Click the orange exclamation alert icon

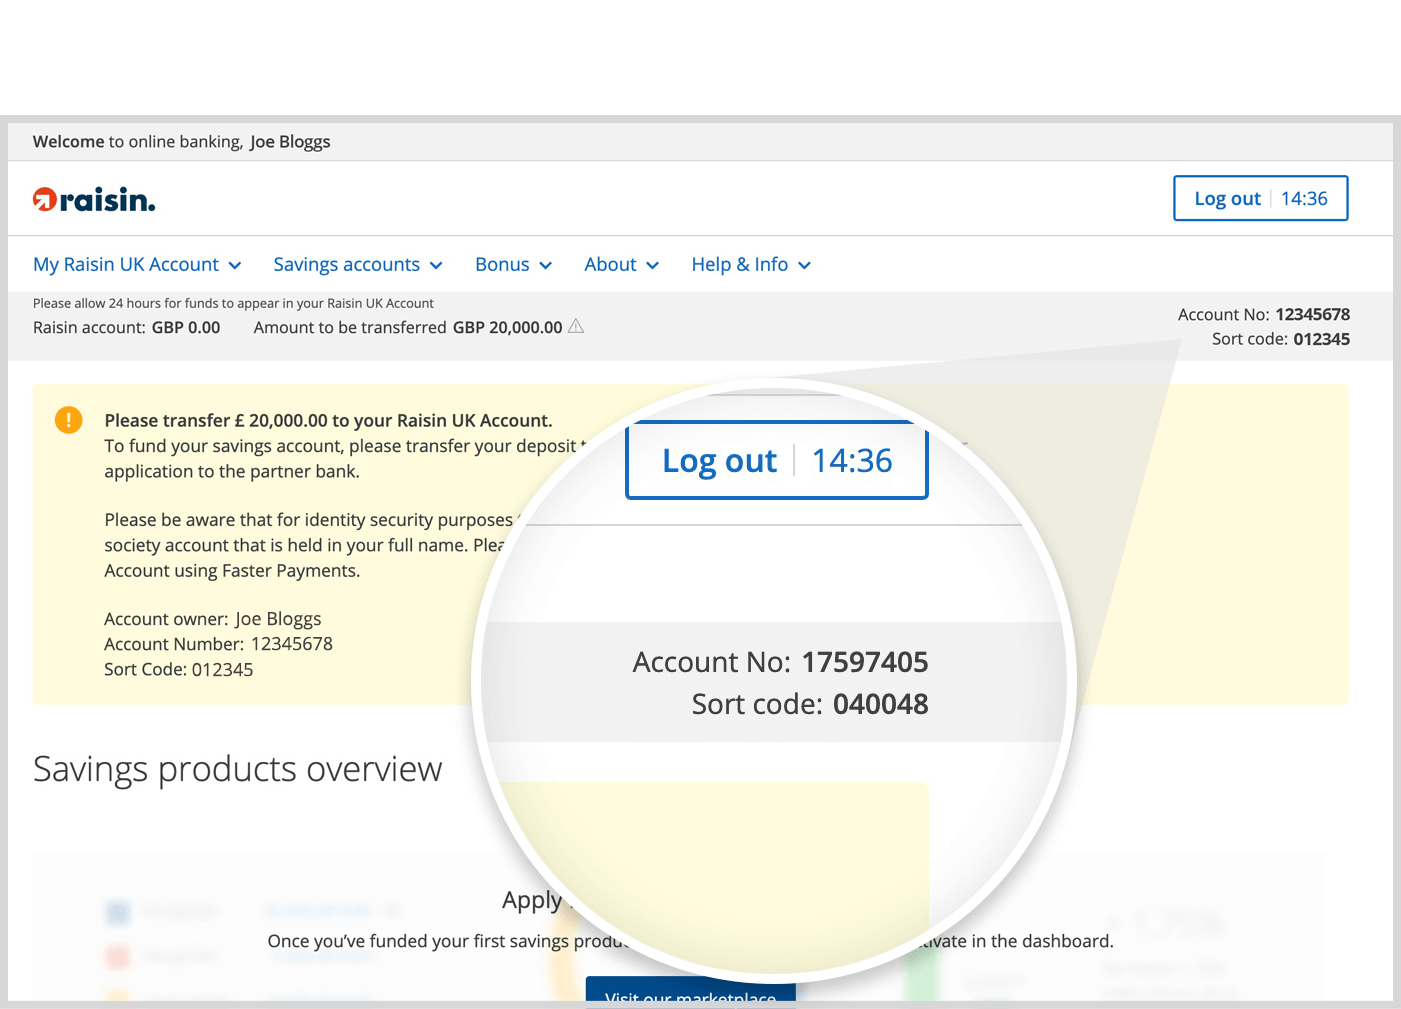point(68,420)
